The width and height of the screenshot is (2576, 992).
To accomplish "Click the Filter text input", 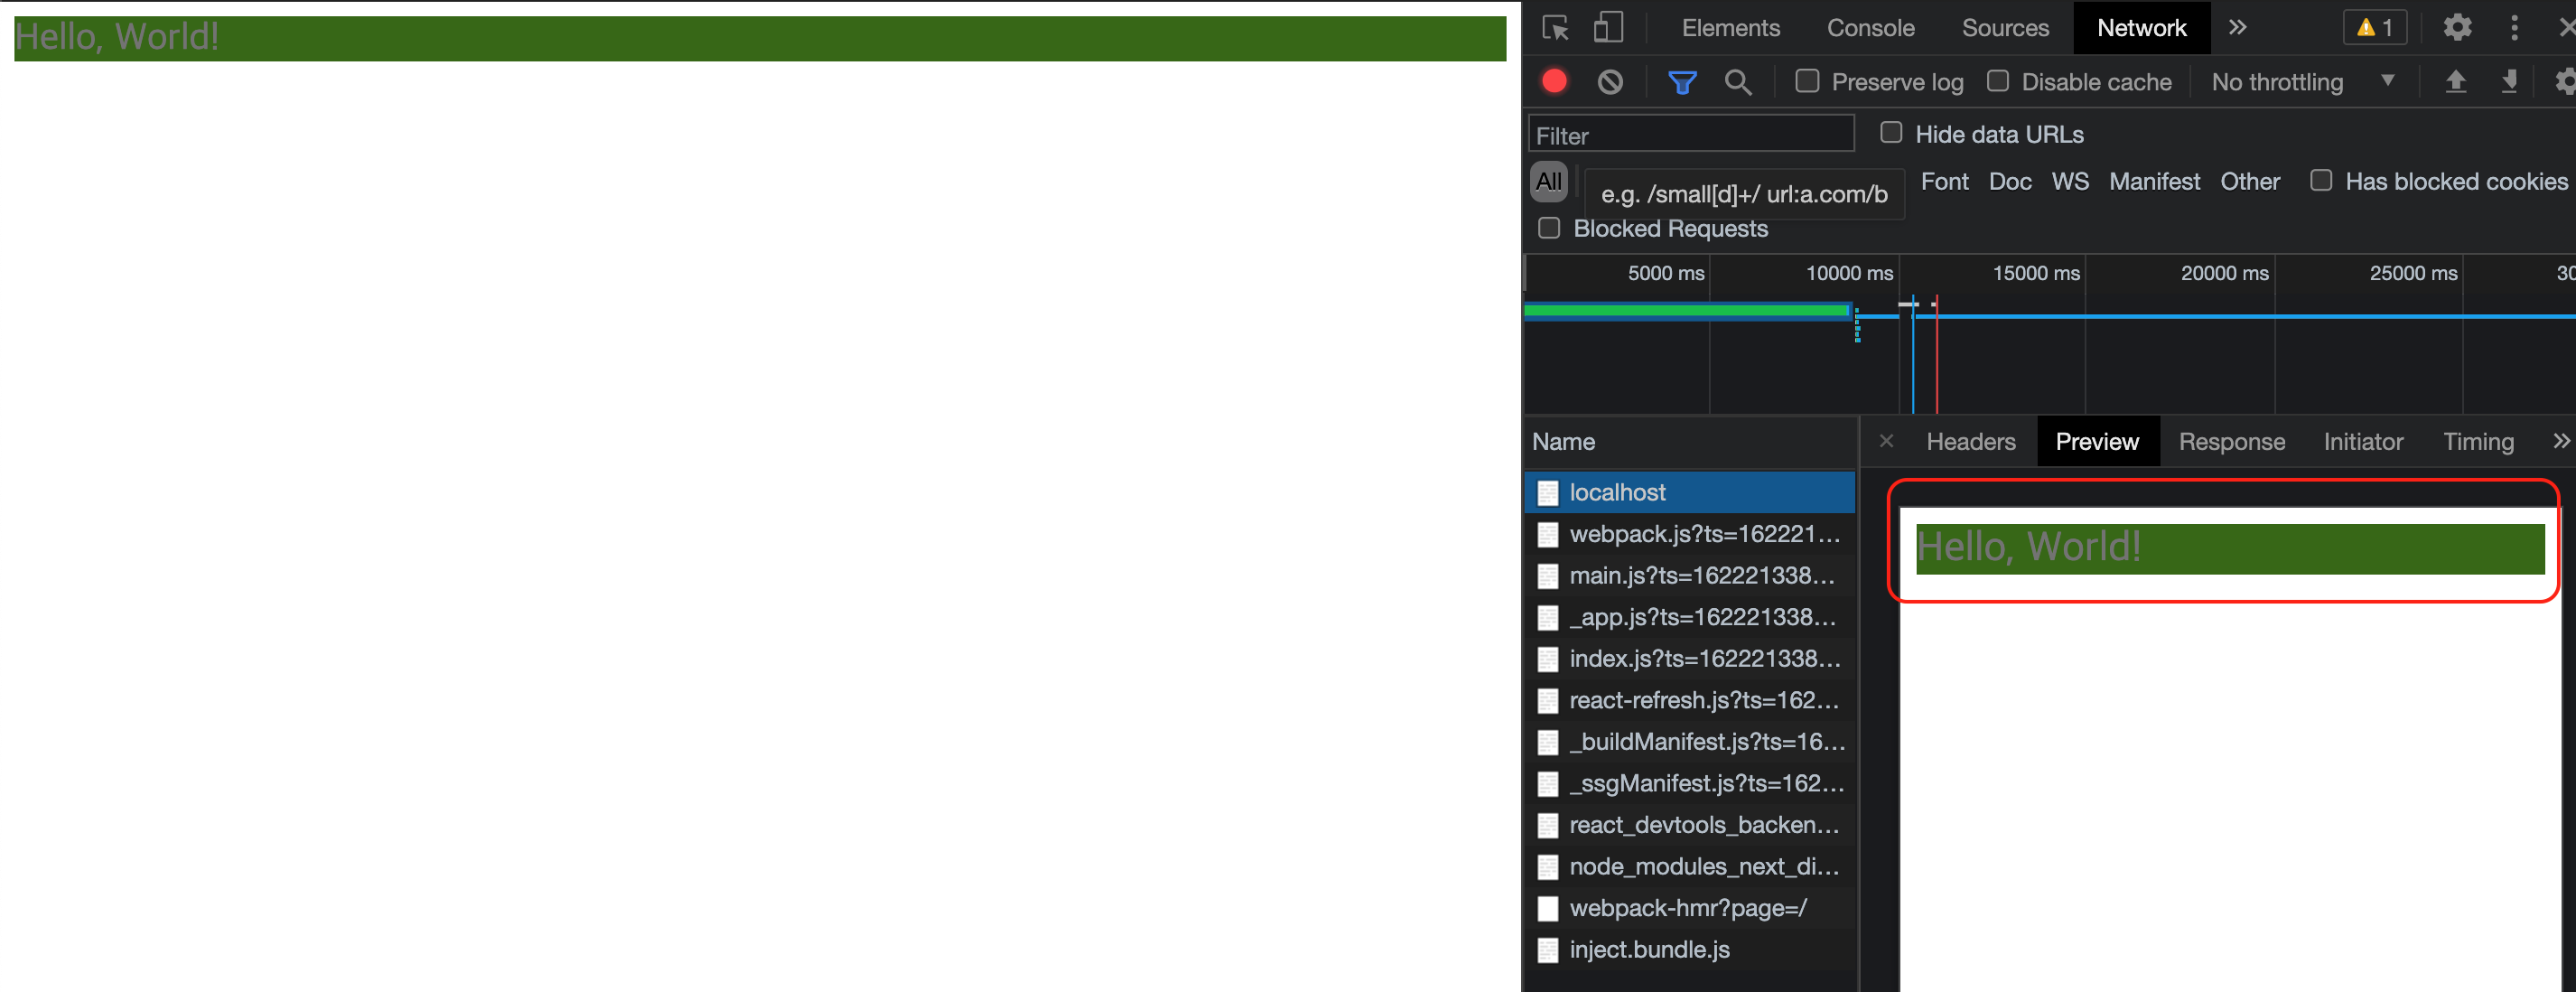I will [x=1690, y=135].
